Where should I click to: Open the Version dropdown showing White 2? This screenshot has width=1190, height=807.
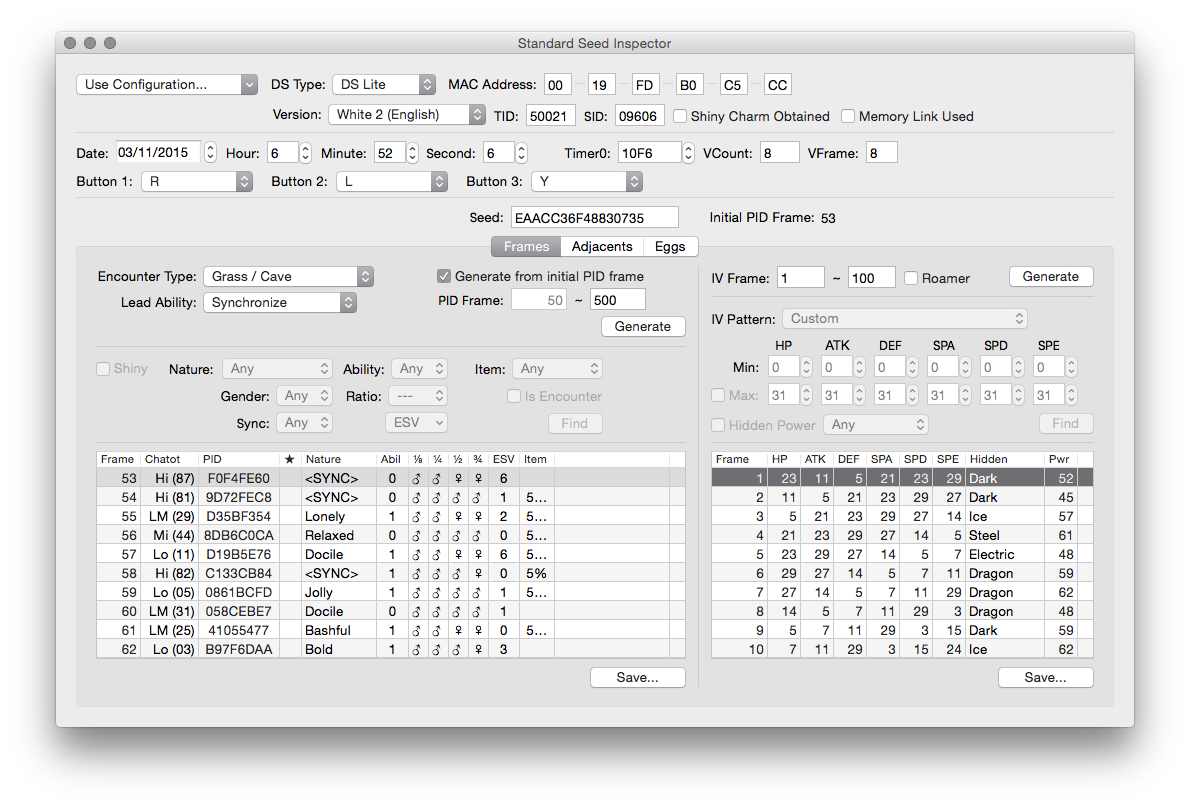(407, 115)
